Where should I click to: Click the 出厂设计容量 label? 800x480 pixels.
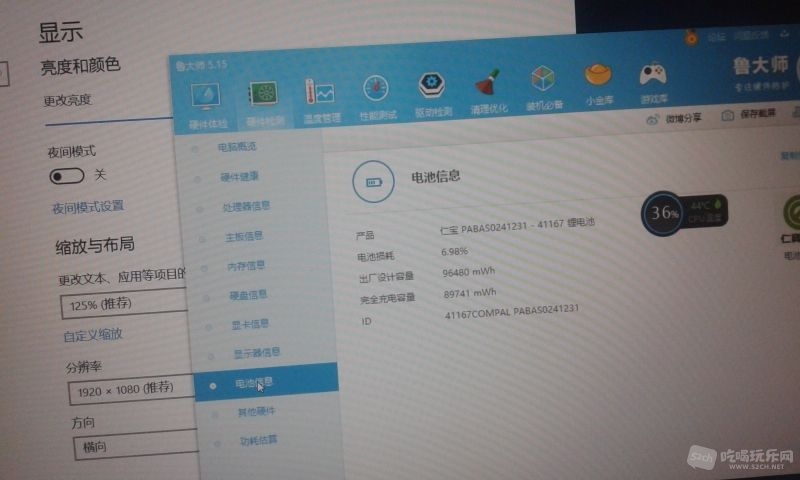[386, 277]
